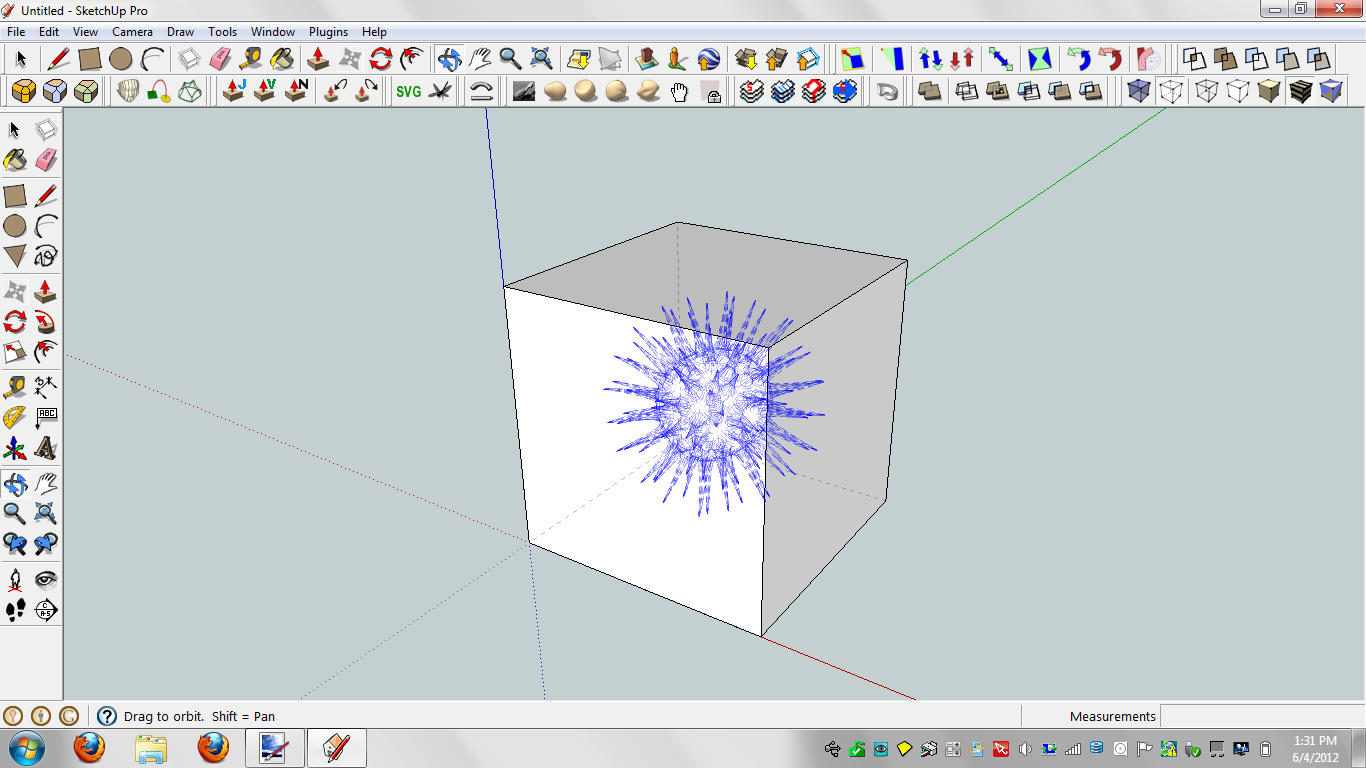
Task: Click the taskbar clock showing 1:31 PM
Action: (1314, 748)
